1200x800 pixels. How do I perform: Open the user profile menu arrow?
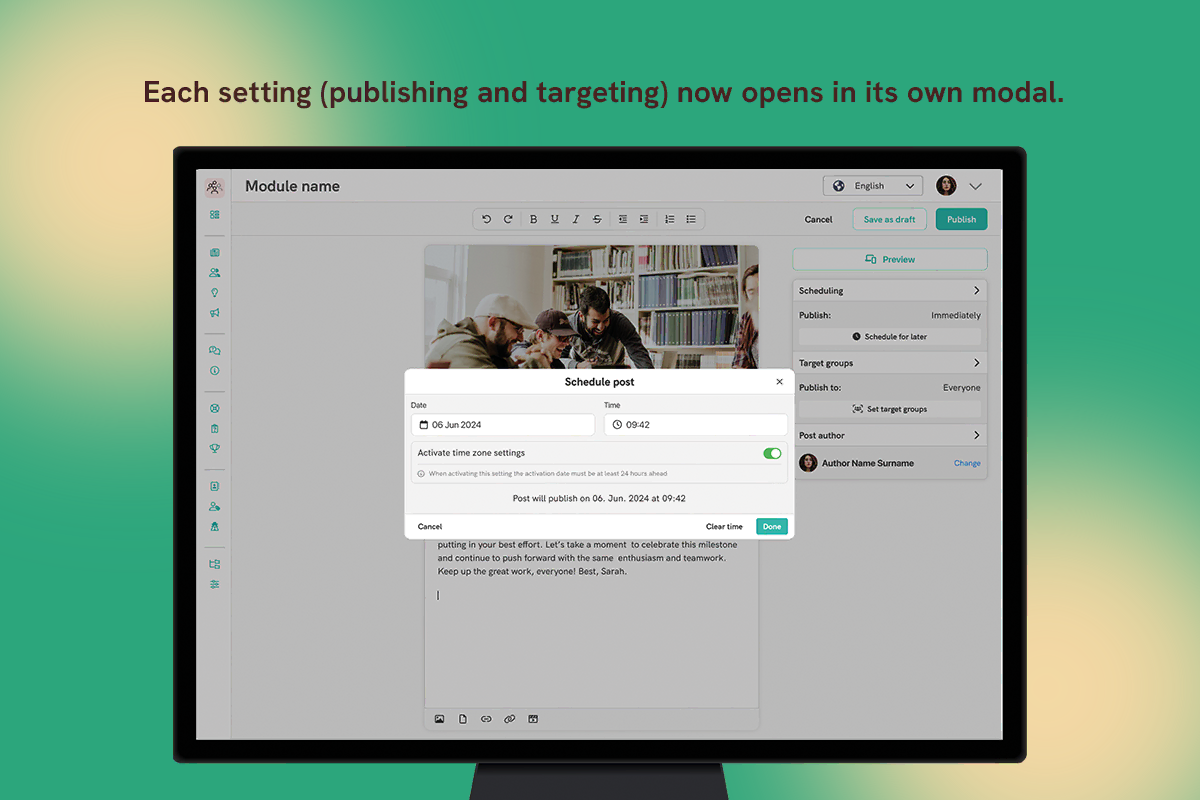[x=976, y=186]
